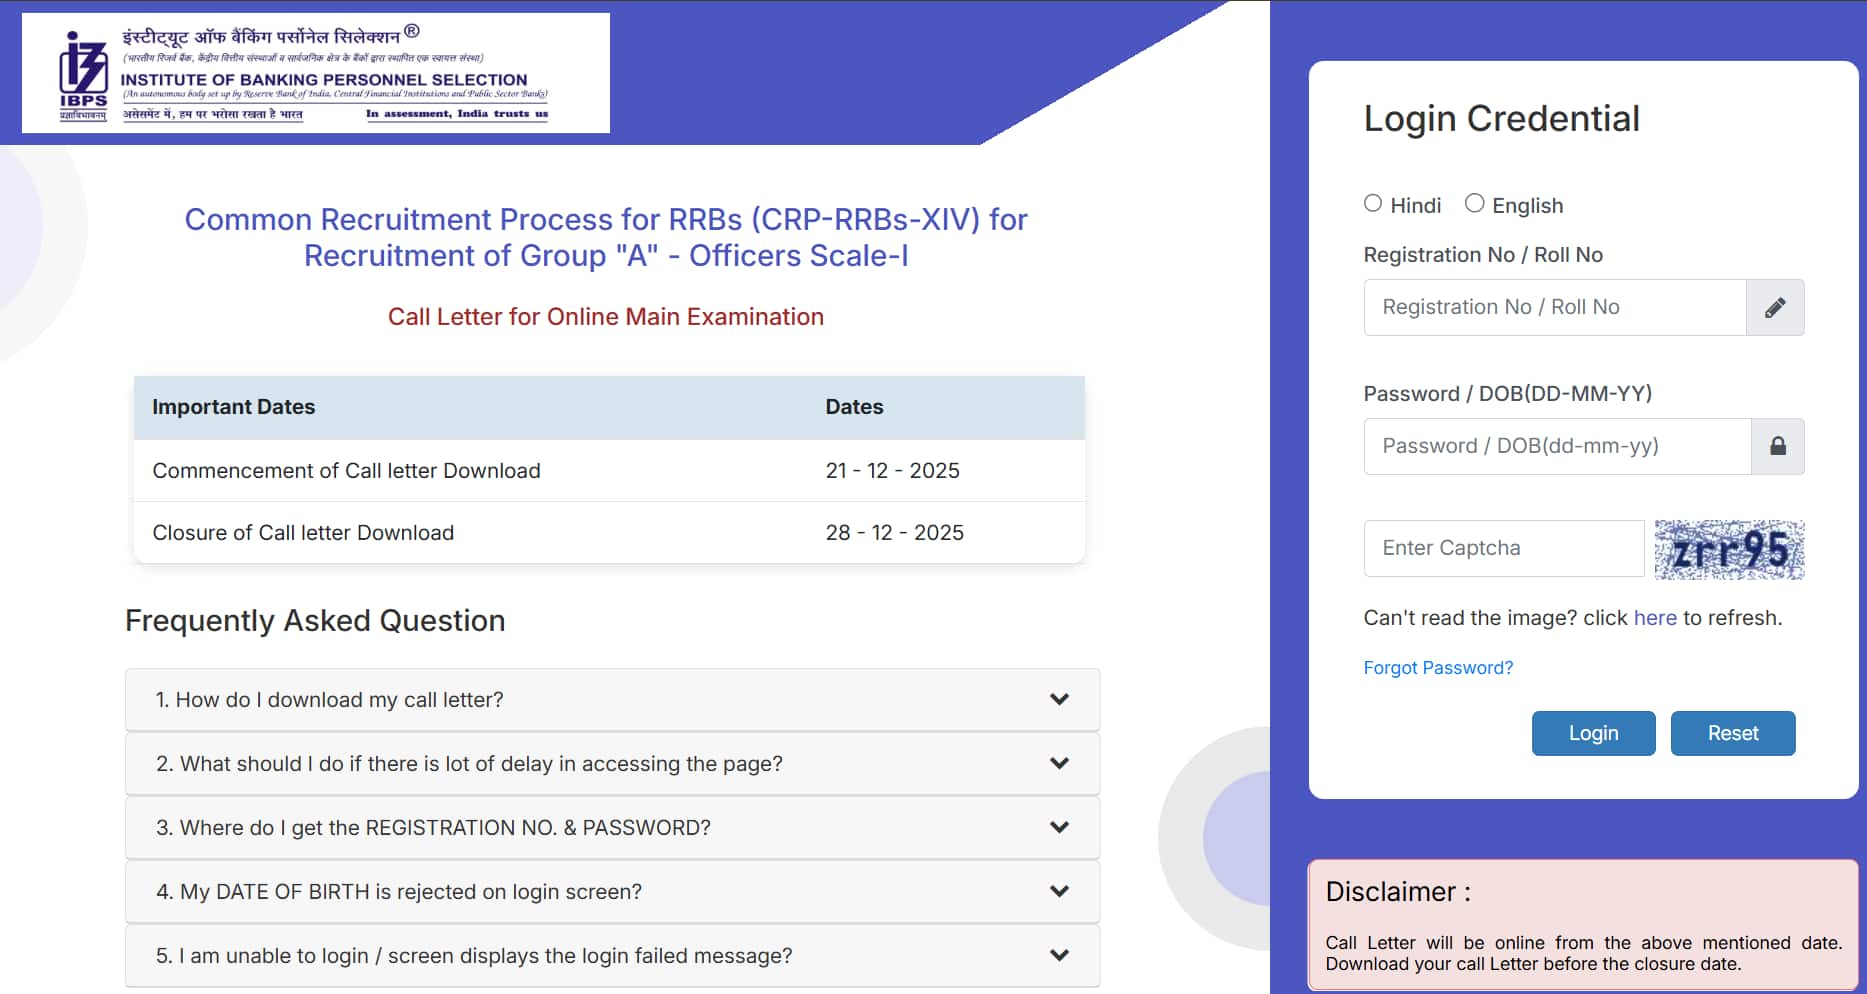
Task: Click 'here' to refresh the captcha
Action: [x=1655, y=617]
